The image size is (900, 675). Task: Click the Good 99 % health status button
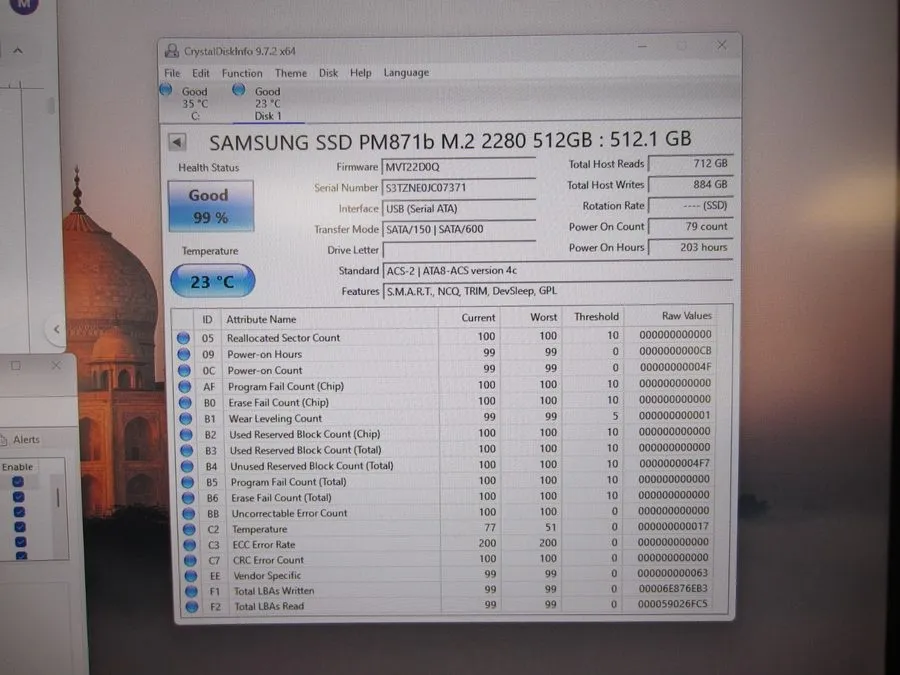(211, 206)
